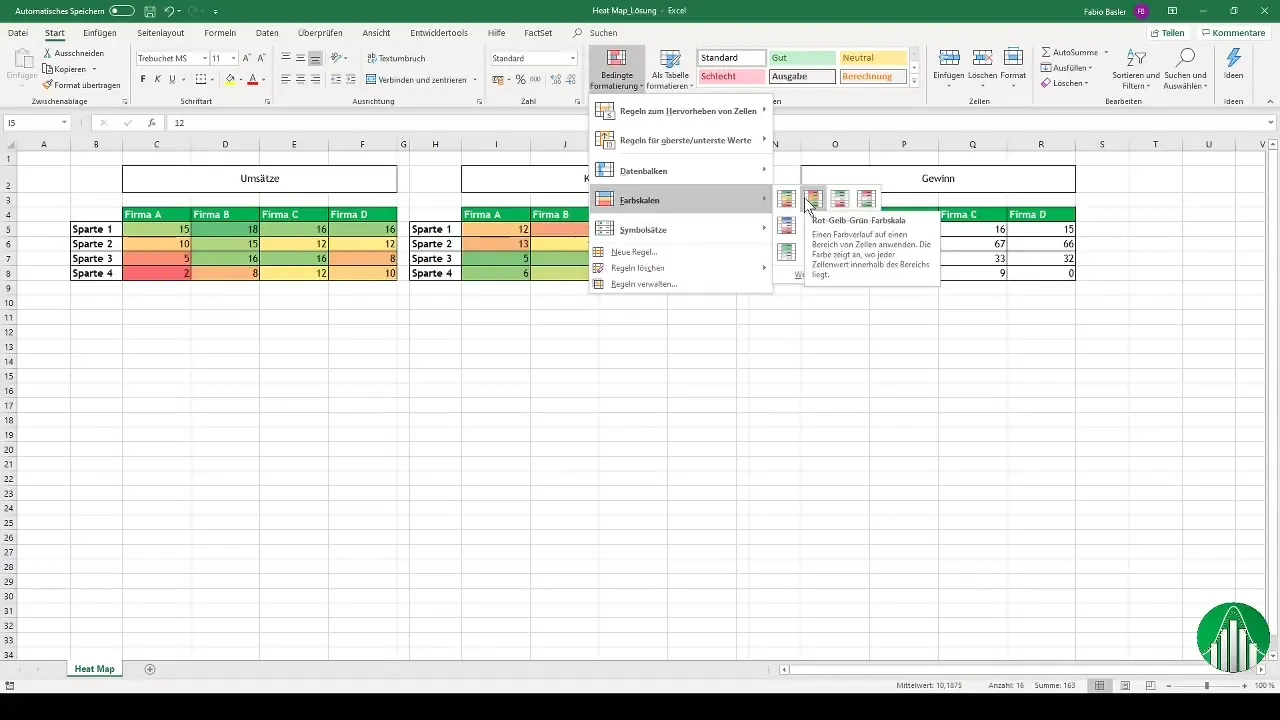The height and width of the screenshot is (720, 1280).
Task: Apply the Grün-Gelb-Rot color scale
Action: [787, 199]
